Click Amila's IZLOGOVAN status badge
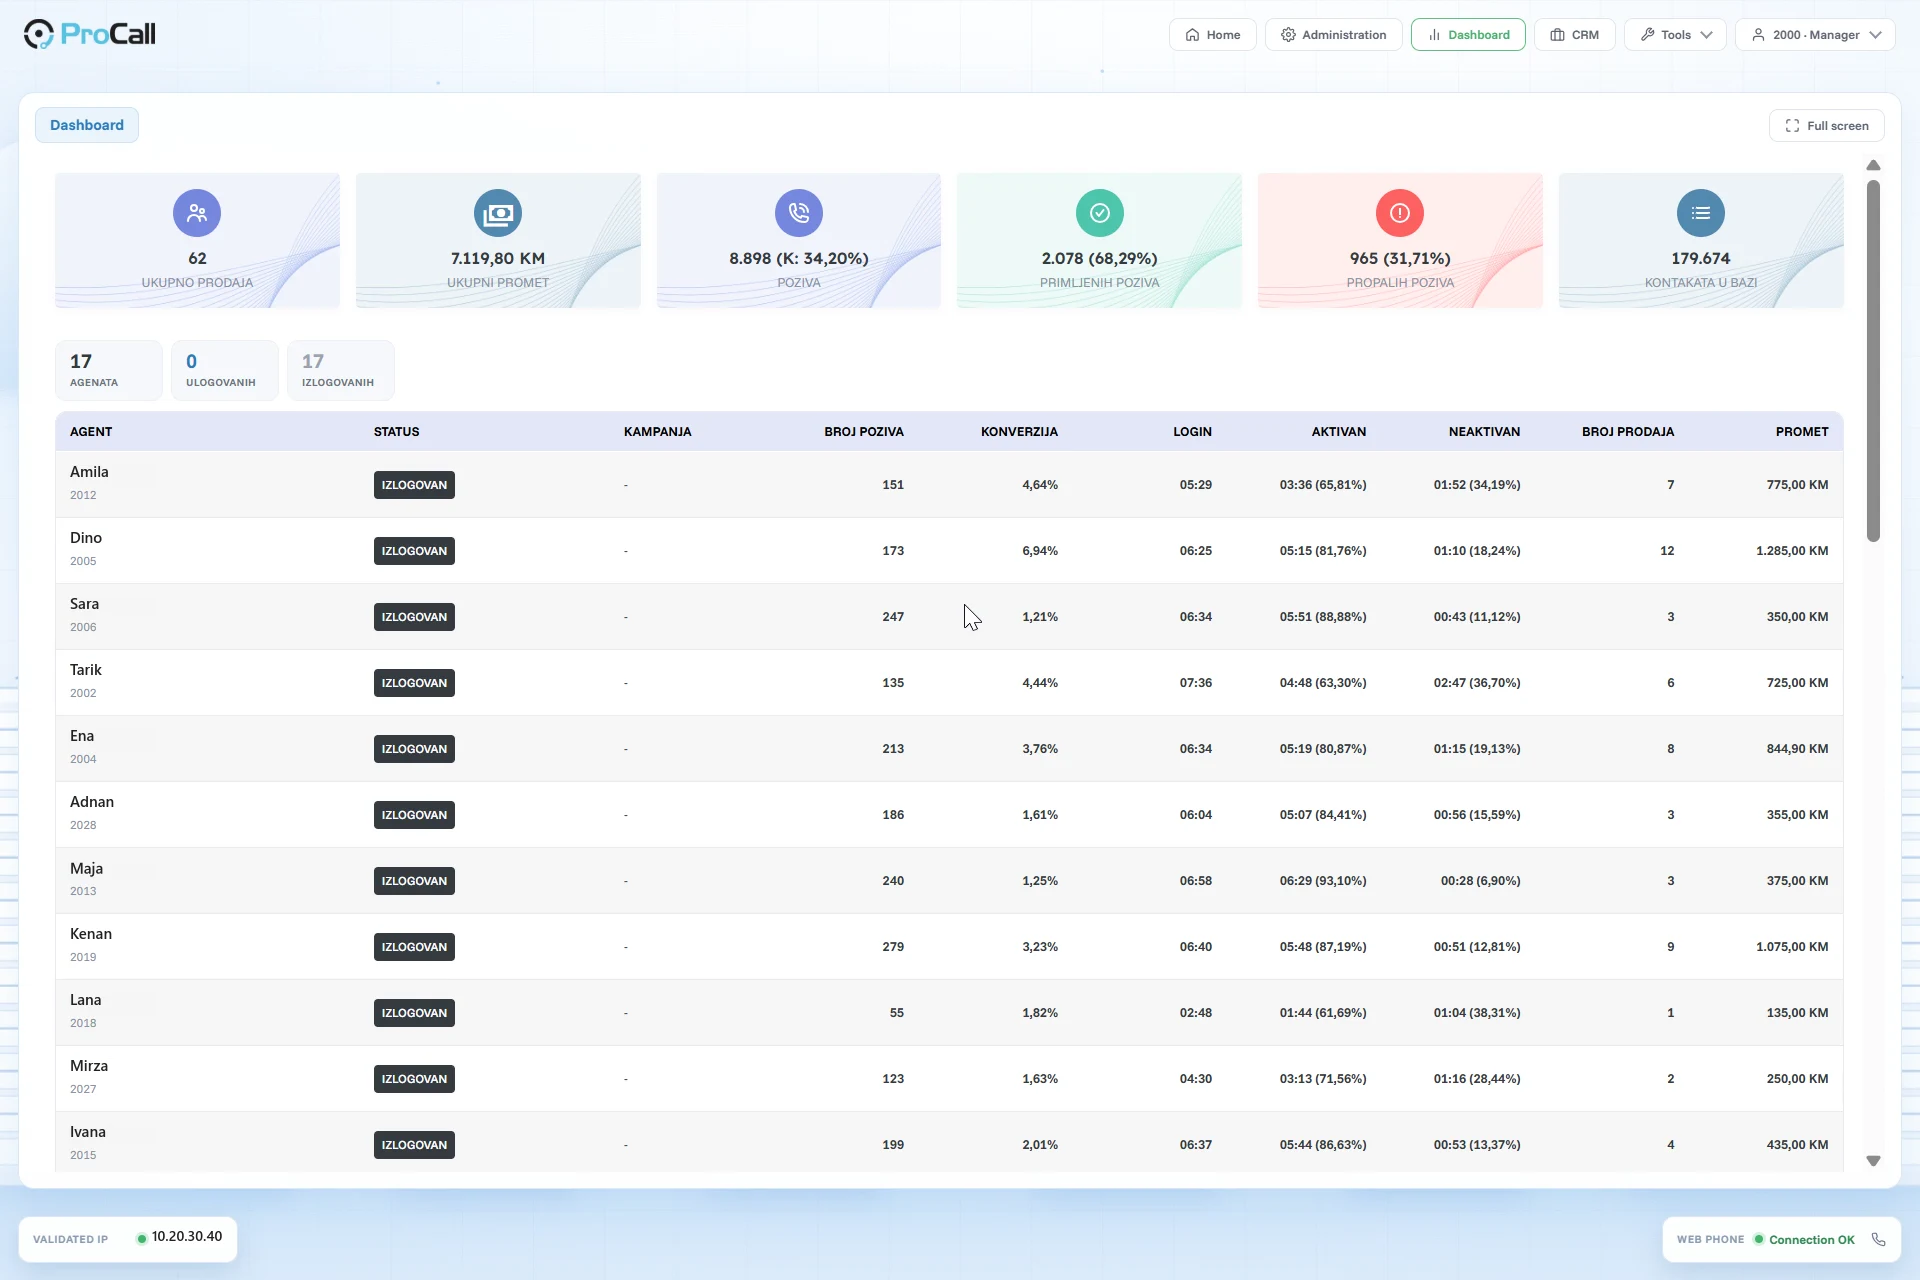This screenshot has height=1280, width=1920. point(414,485)
